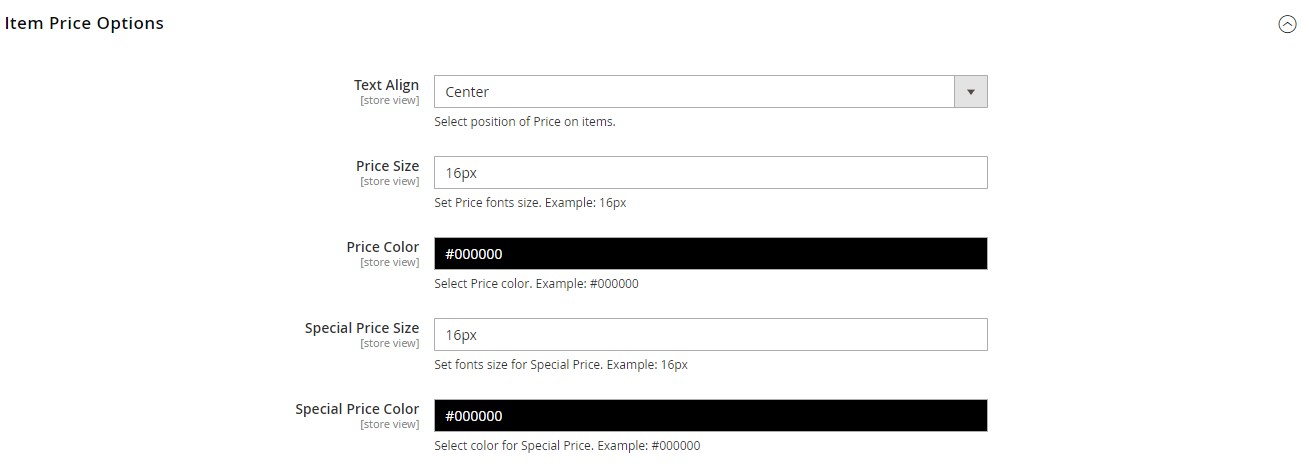Click the Special Price Size label
The width and height of the screenshot is (1309, 469).
[362, 328]
